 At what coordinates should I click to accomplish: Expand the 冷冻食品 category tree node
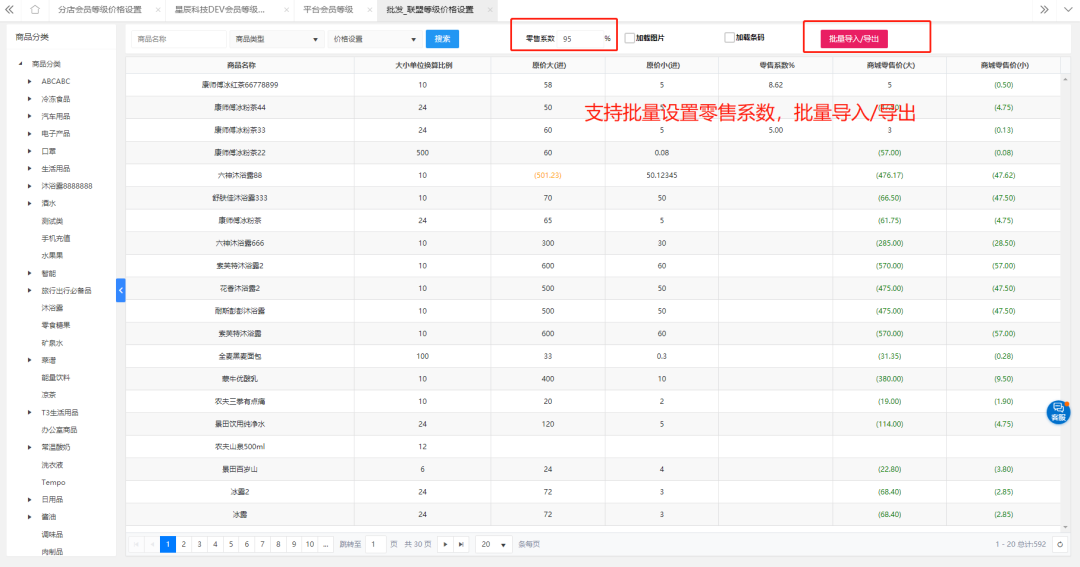29,99
